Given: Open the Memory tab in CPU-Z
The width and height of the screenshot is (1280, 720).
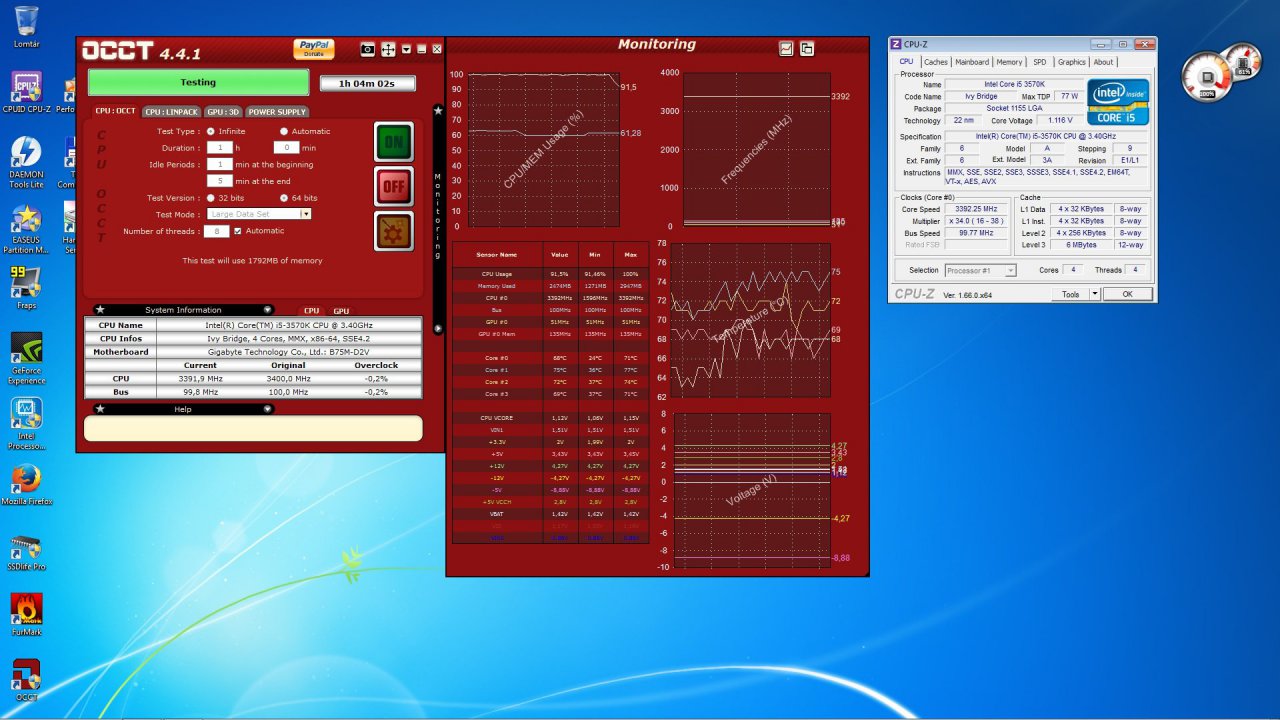Looking at the screenshot, I should pos(1010,62).
